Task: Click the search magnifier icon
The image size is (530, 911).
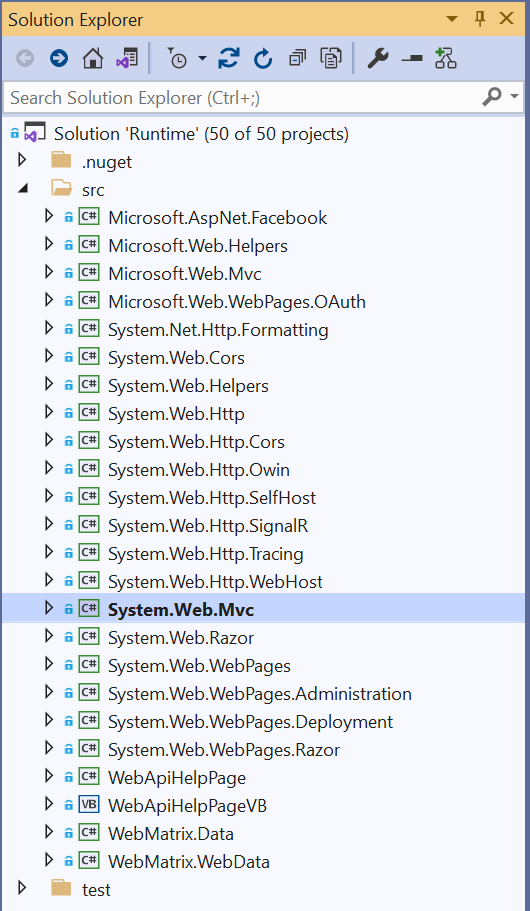Action: [492, 96]
